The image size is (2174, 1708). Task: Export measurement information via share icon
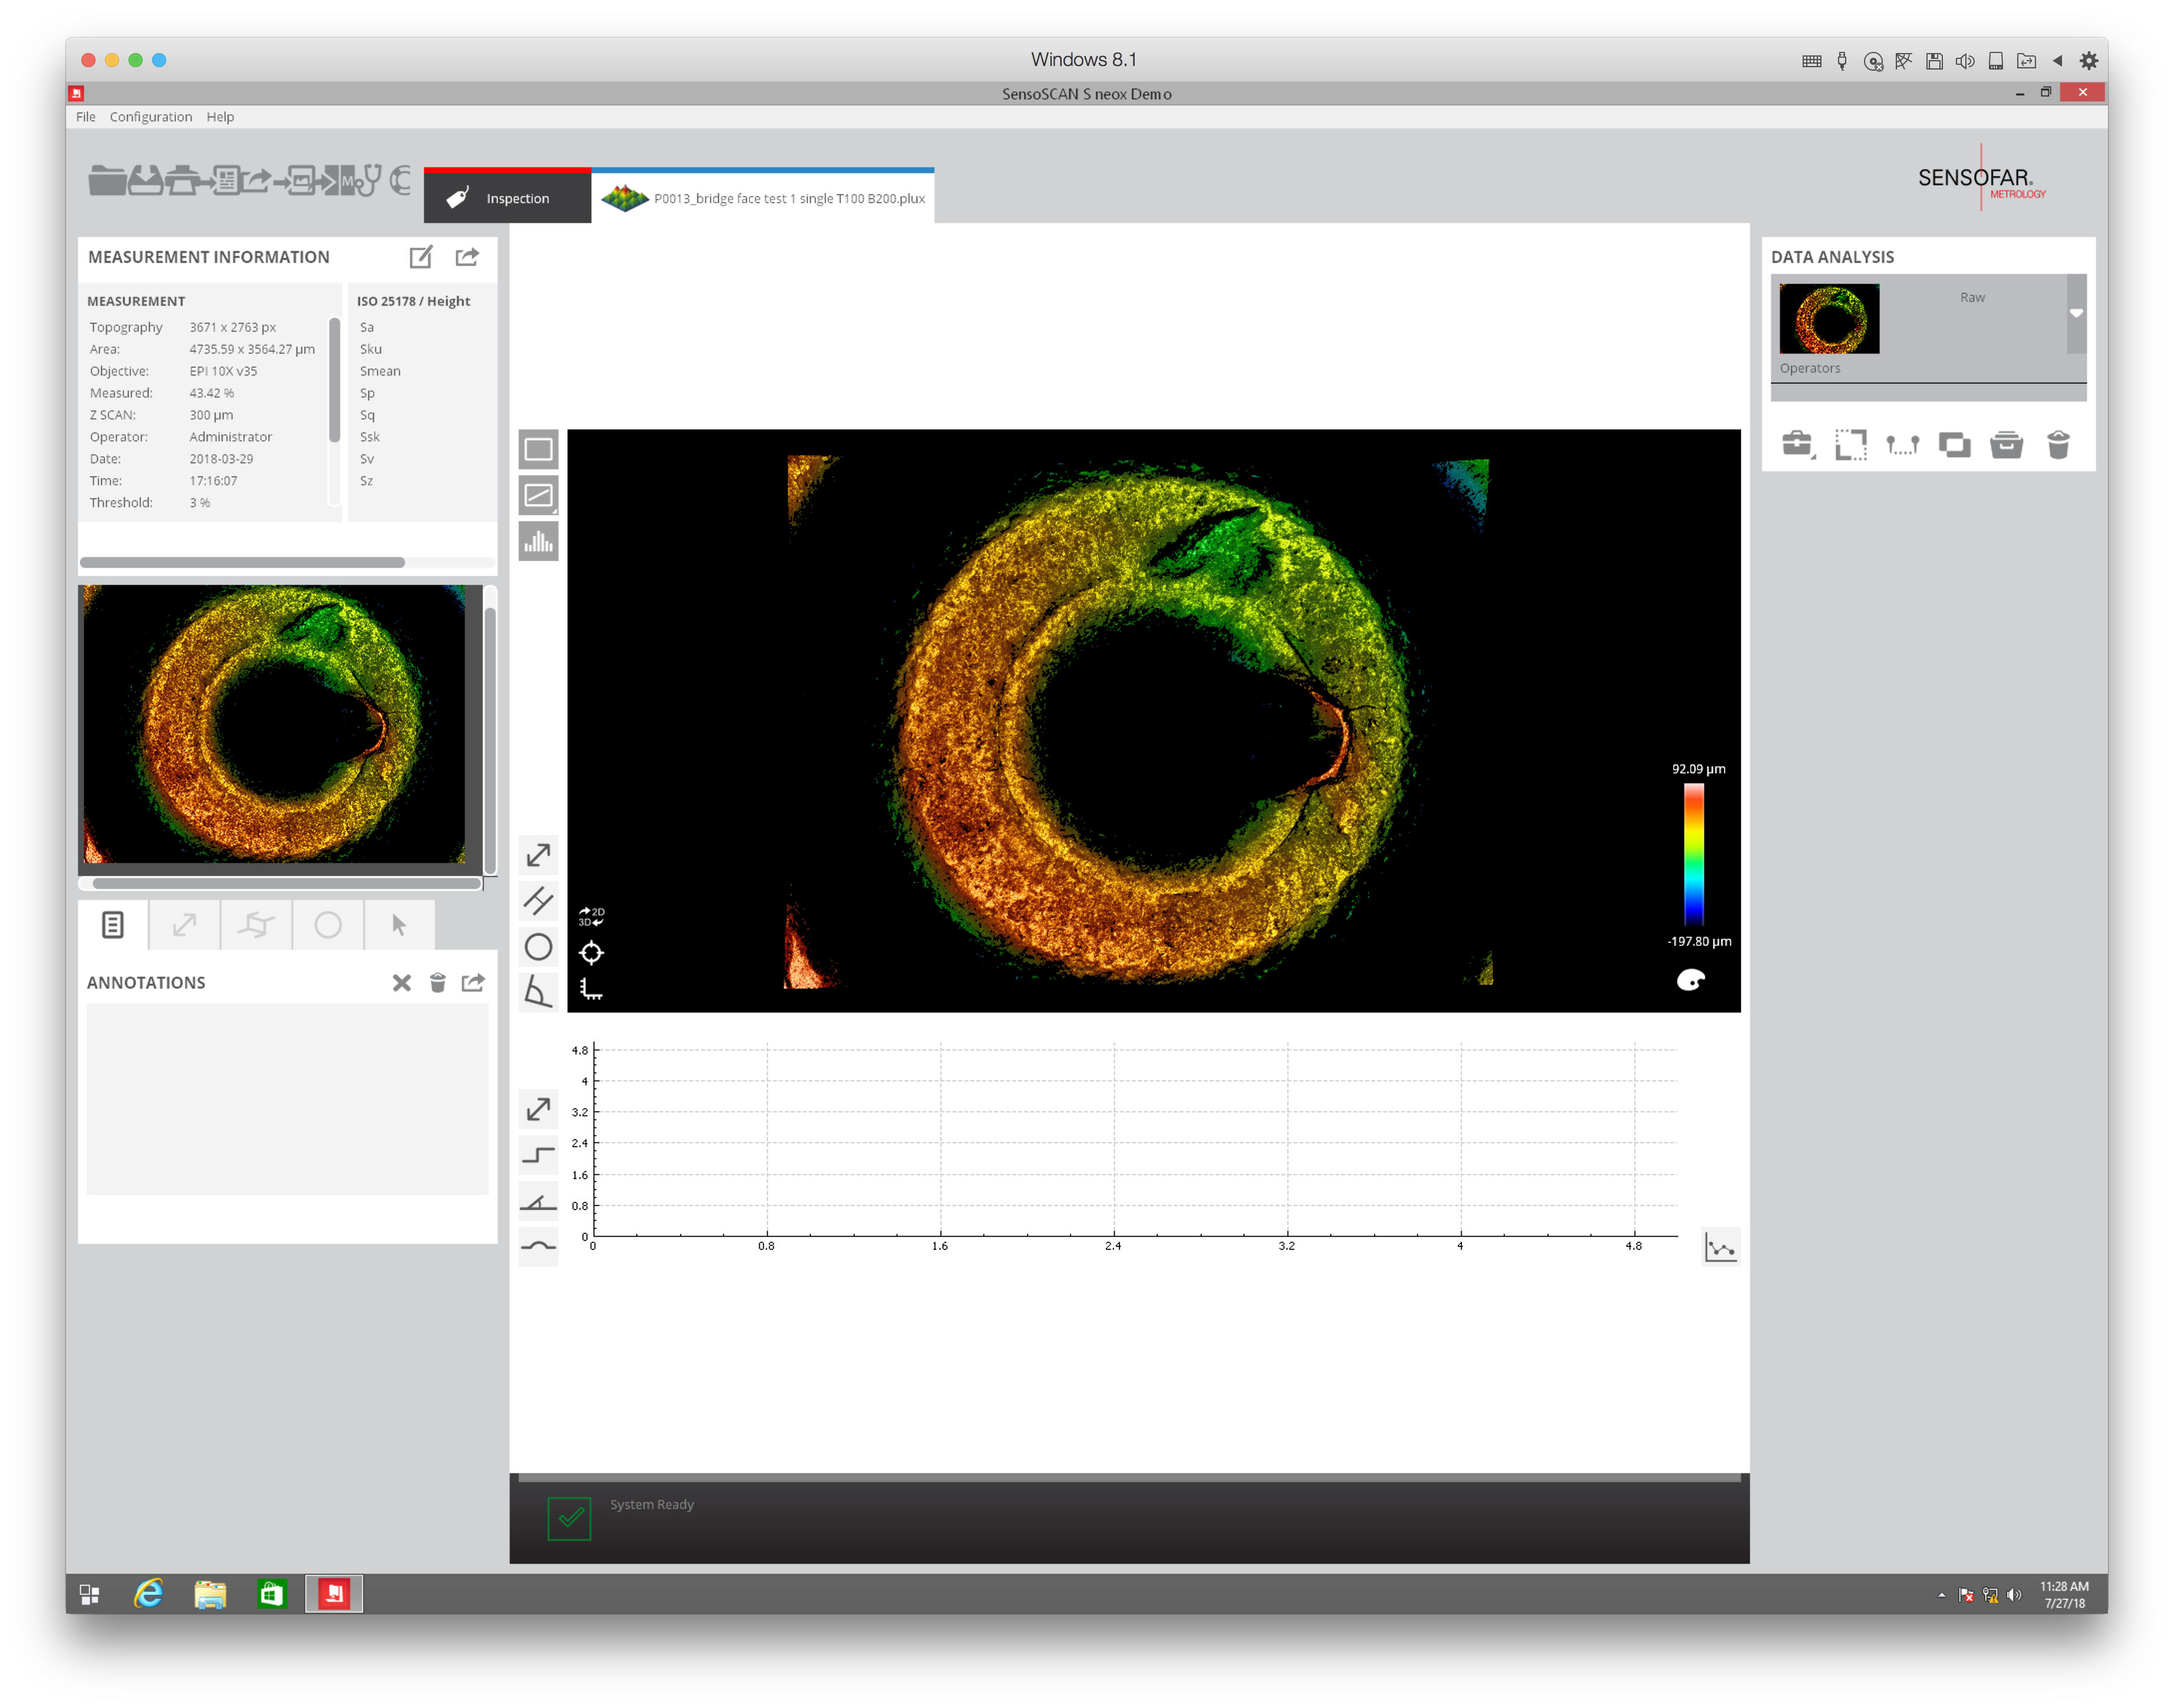pyautogui.click(x=467, y=257)
